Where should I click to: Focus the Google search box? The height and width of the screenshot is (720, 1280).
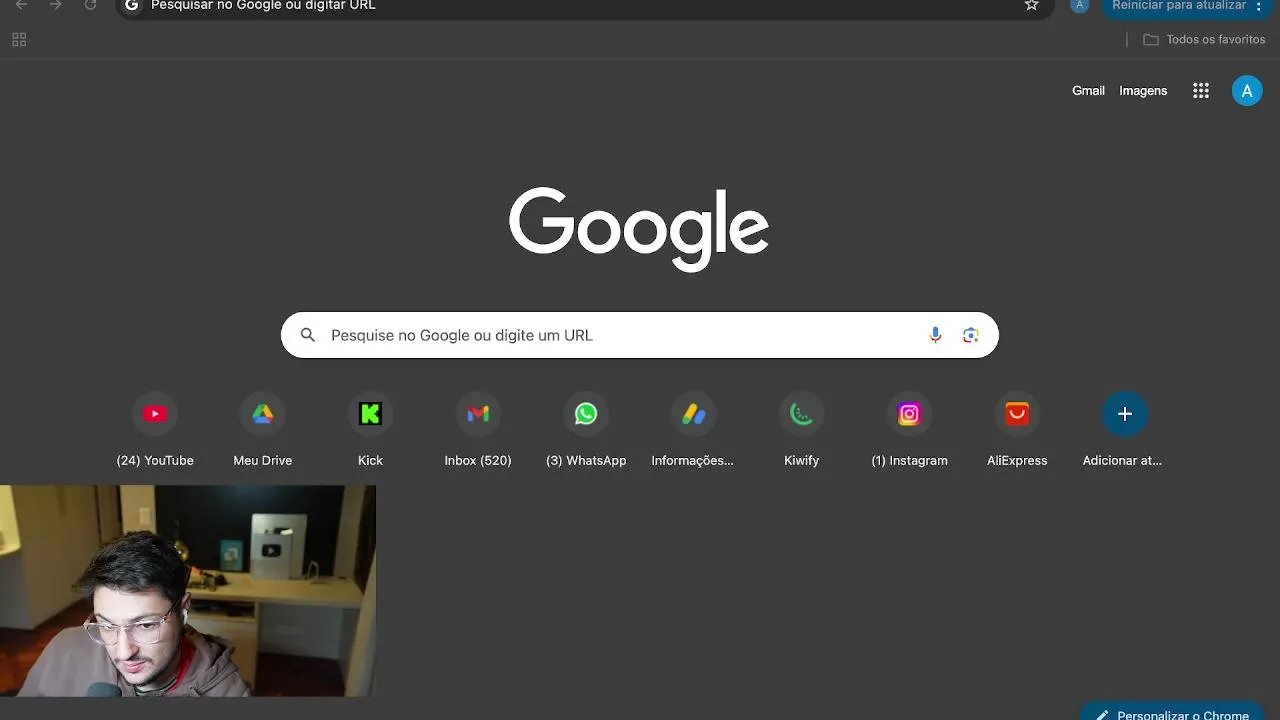coord(640,335)
